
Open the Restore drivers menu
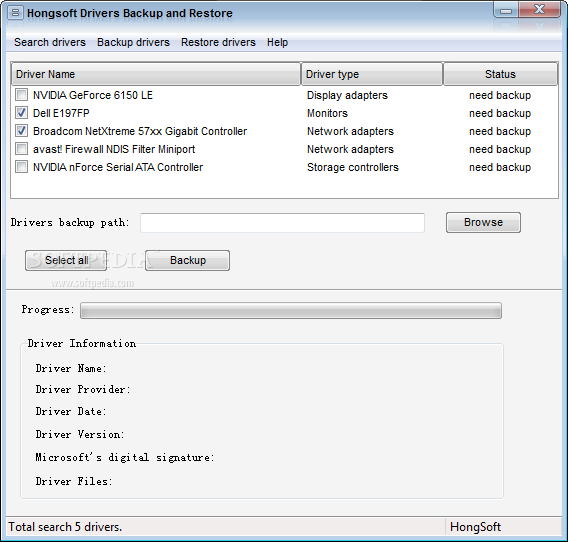[x=218, y=42]
